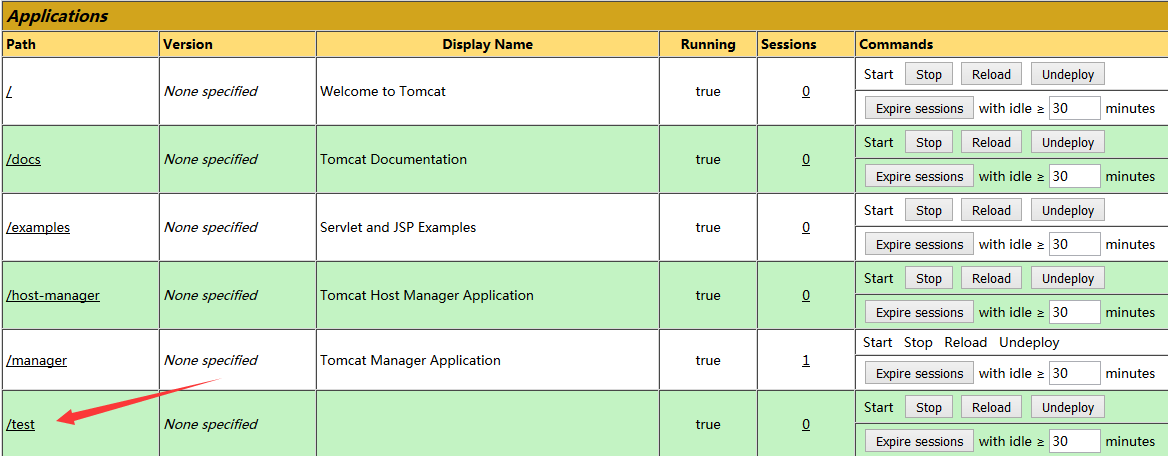
Task: Click the Applications section title
Action: click(x=57, y=16)
